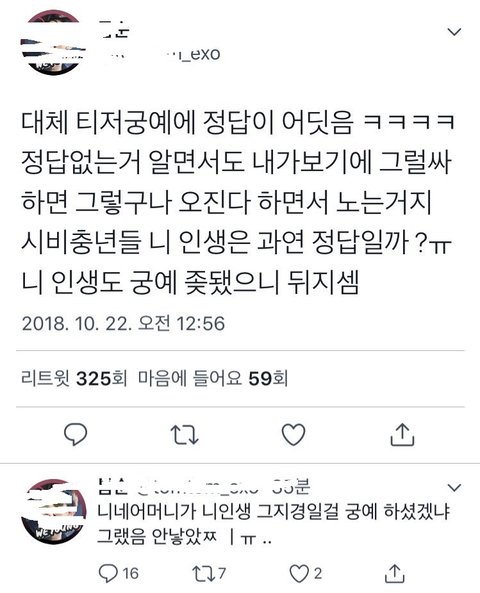Open the reply author's handle
The width and height of the screenshot is (480, 593).
(199, 488)
